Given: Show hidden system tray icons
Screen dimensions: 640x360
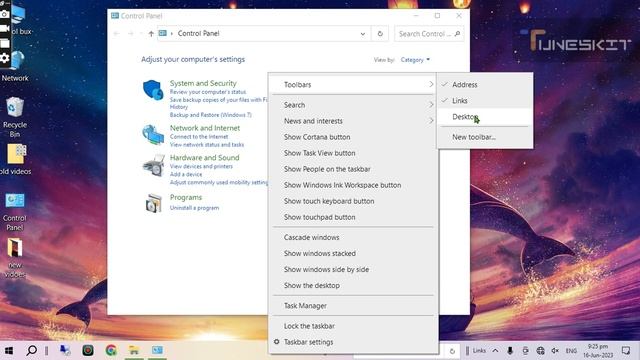Looking at the screenshot, I should [x=495, y=351].
